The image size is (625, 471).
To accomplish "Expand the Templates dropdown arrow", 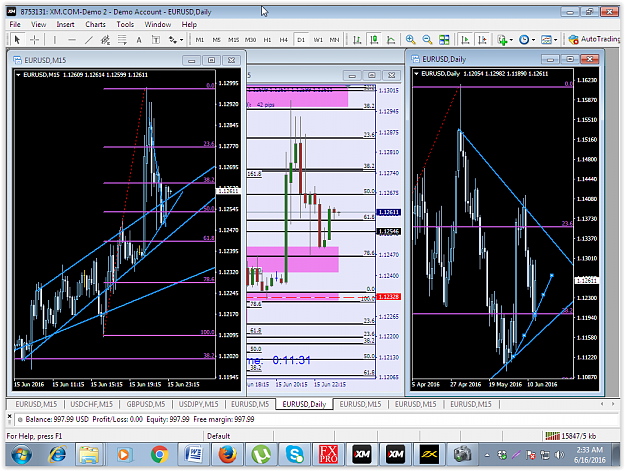I will 555,40.
